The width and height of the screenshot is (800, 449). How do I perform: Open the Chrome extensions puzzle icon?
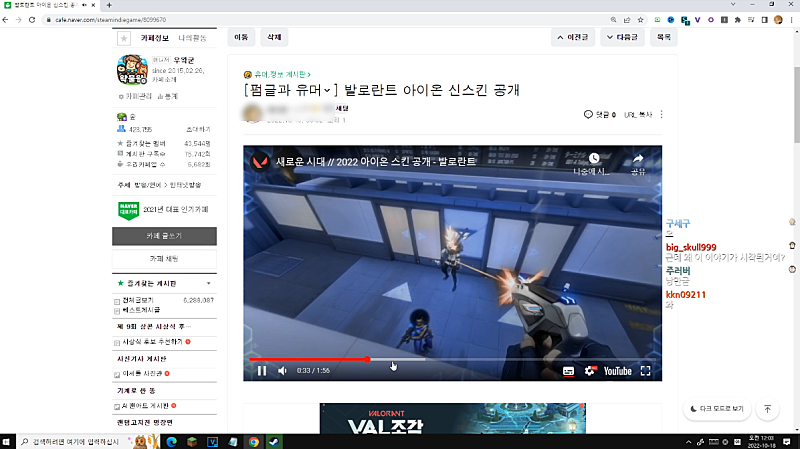738,20
